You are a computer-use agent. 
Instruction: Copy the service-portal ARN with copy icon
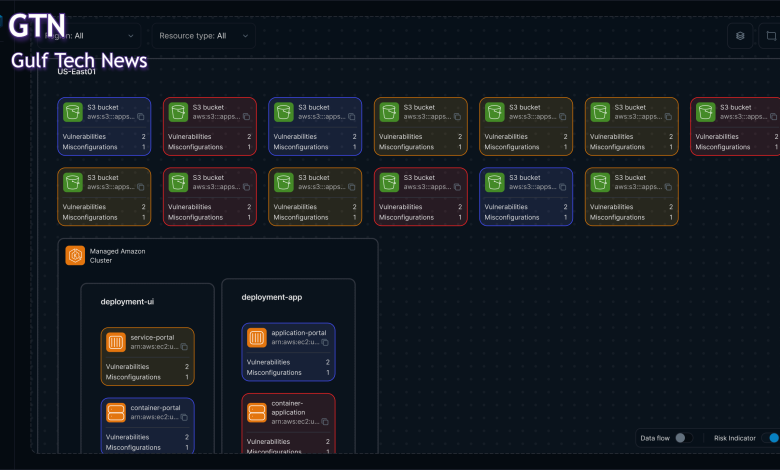[185, 347]
